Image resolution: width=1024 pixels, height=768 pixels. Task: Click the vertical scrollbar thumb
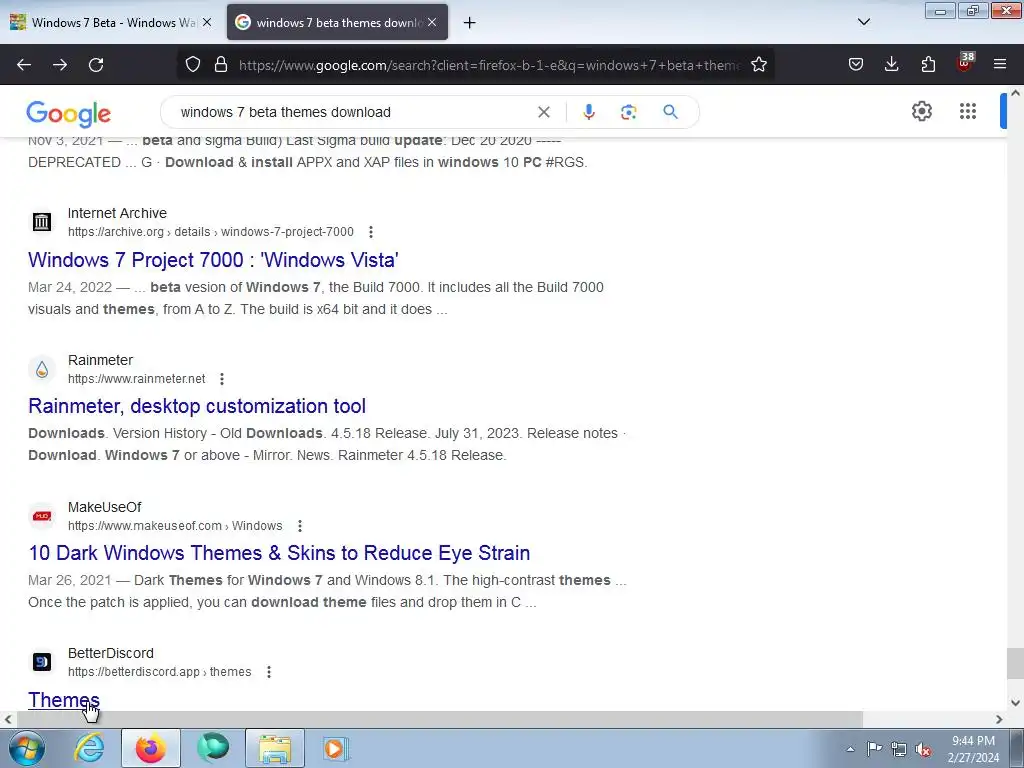click(x=1015, y=664)
